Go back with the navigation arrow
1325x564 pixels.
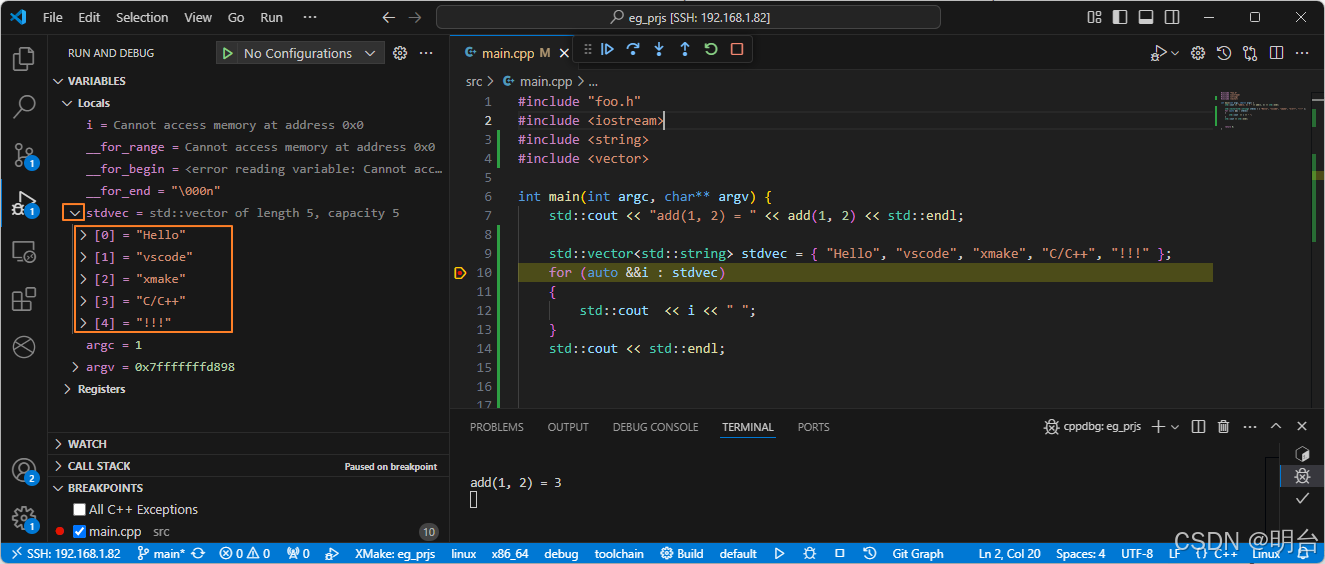click(x=389, y=17)
